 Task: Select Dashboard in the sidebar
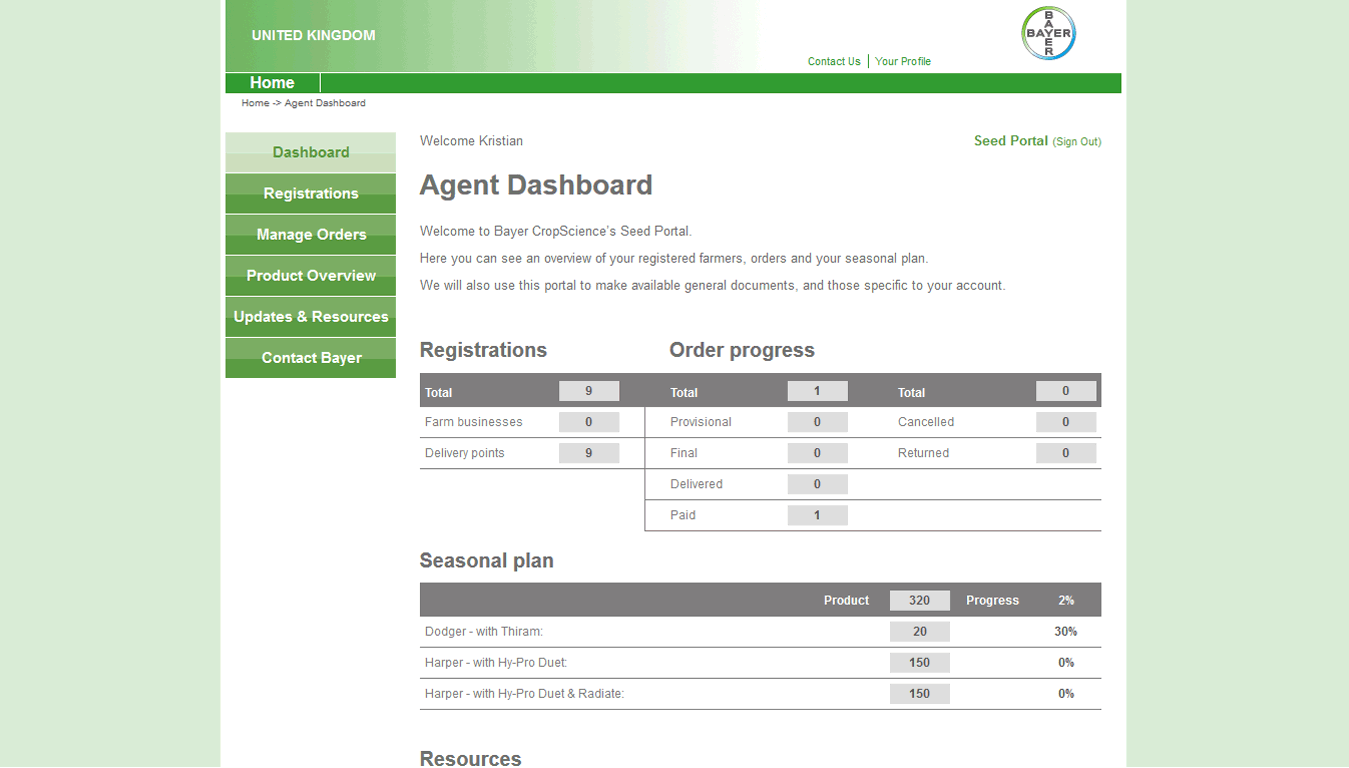pyautogui.click(x=311, y=152)
